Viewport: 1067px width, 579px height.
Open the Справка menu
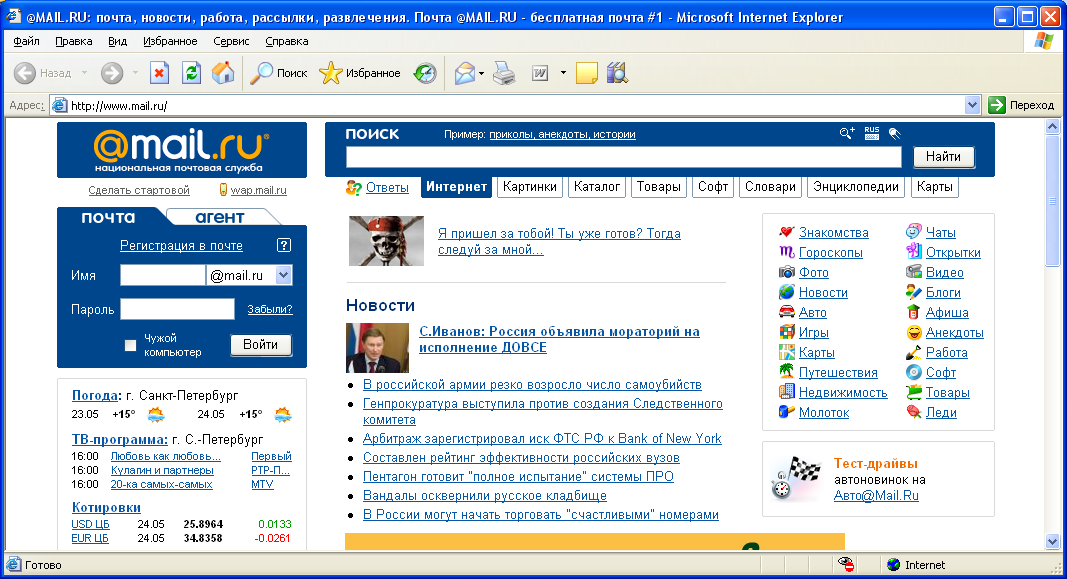tap(286, 42)
